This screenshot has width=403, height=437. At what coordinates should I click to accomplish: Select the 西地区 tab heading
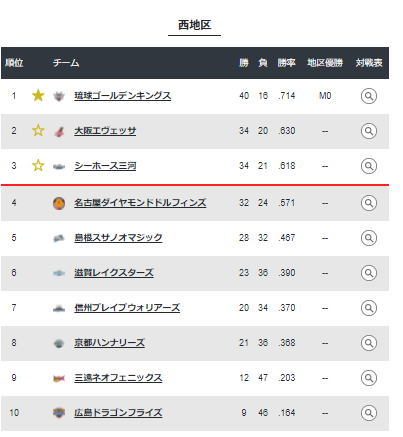click(194, 25)
